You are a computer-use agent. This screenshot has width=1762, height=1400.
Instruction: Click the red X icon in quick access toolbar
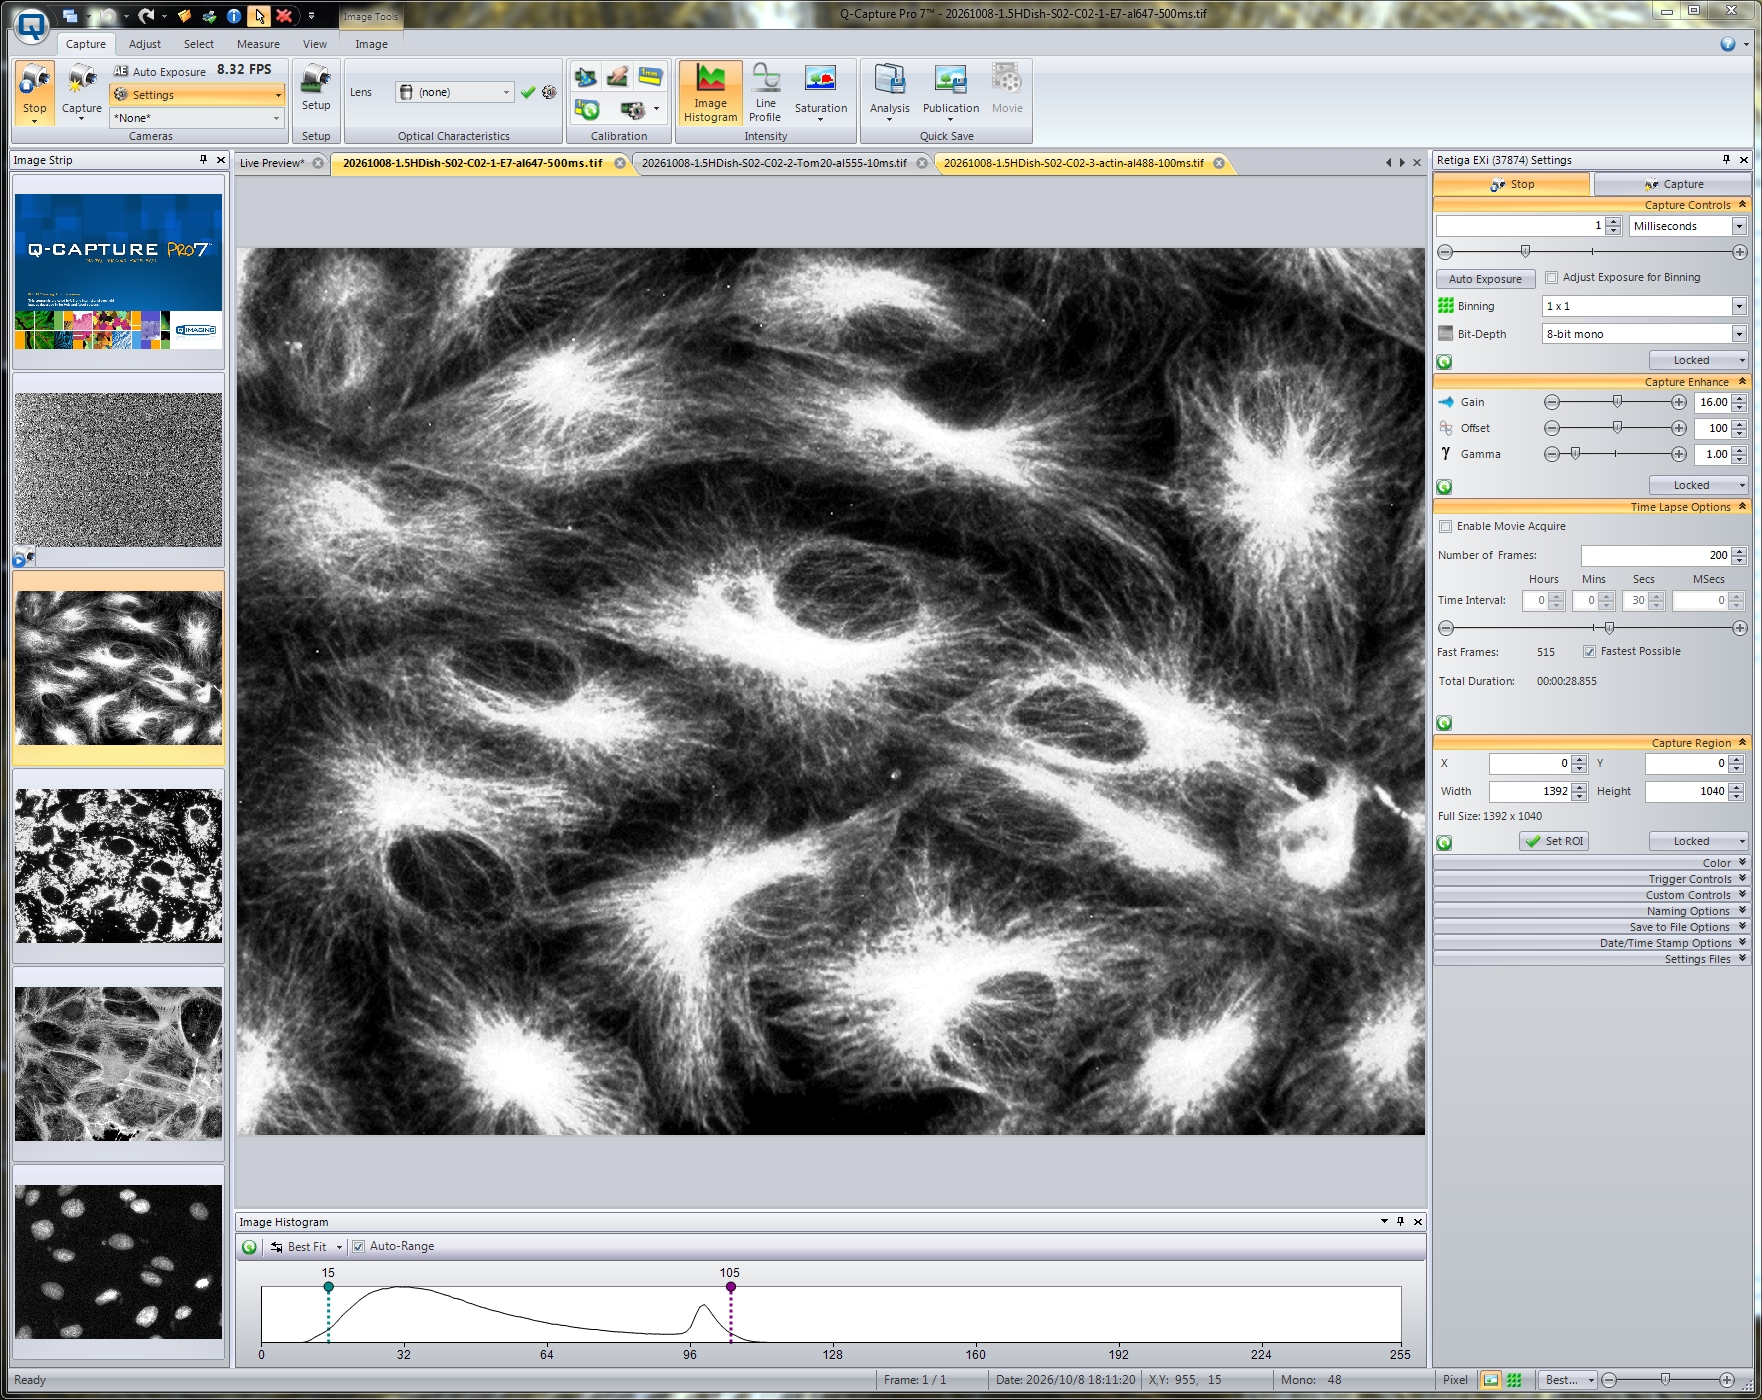284,15
